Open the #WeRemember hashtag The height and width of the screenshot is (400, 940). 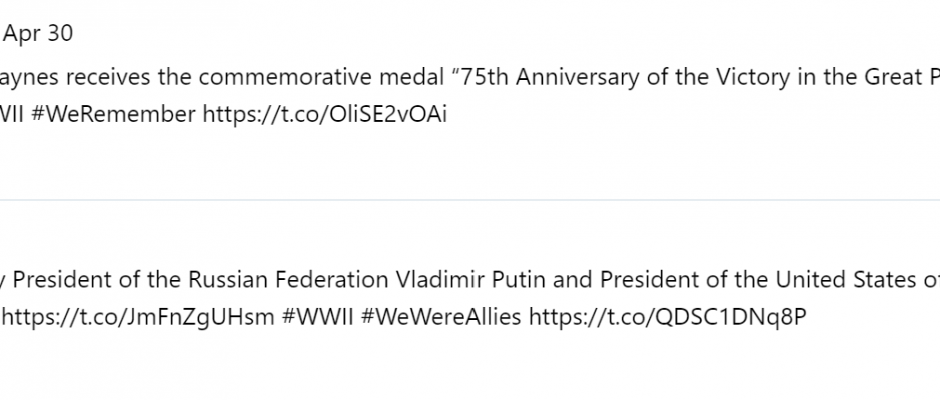(x=113, y=114)
